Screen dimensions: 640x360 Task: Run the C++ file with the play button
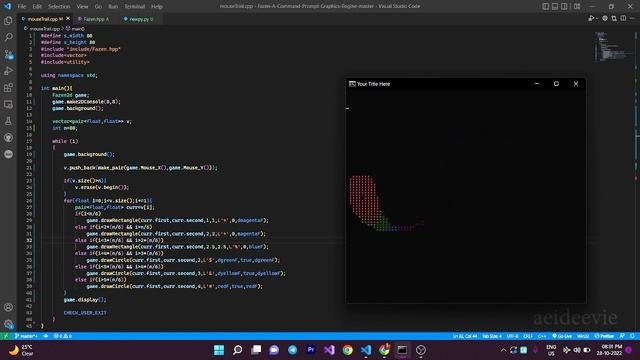591,18
